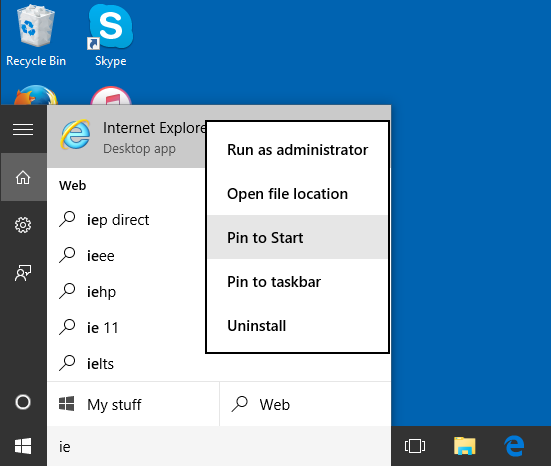Switch to the My stuff filter
The image size is (551, 466).
tap(133, 404)
